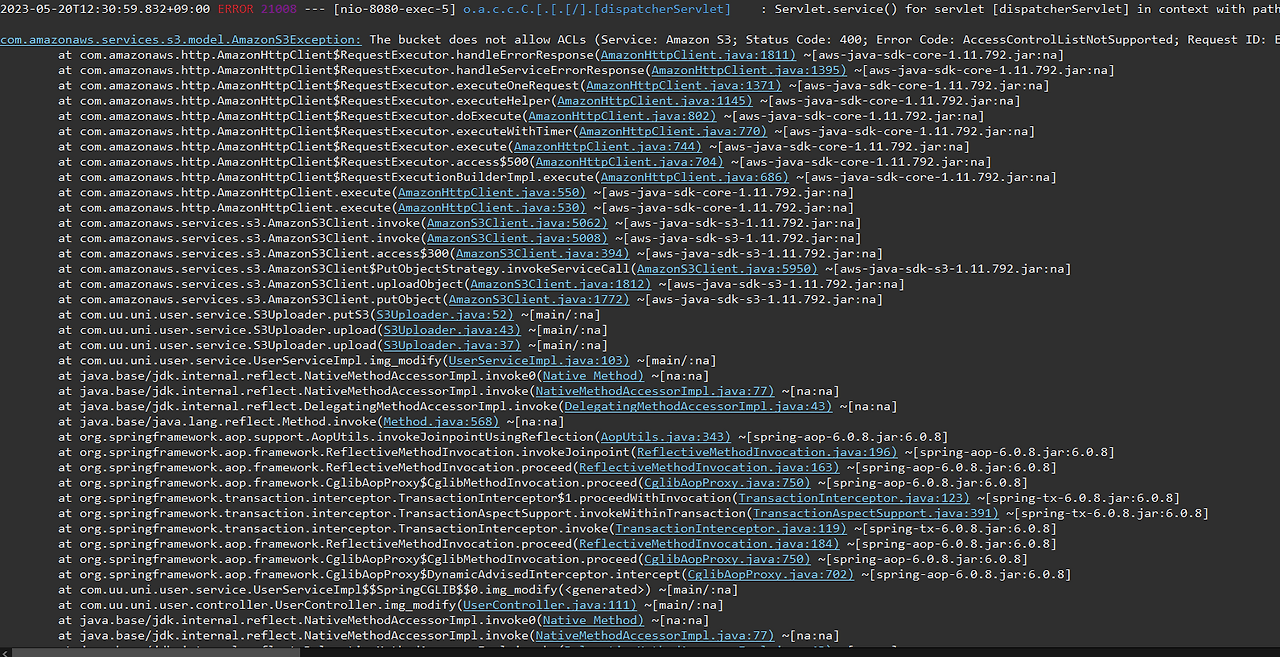The image size is (1280, 657).
Task: Go to AmazonS3Client.java:1812 uploadObject
Action: (x=560, y=284)
